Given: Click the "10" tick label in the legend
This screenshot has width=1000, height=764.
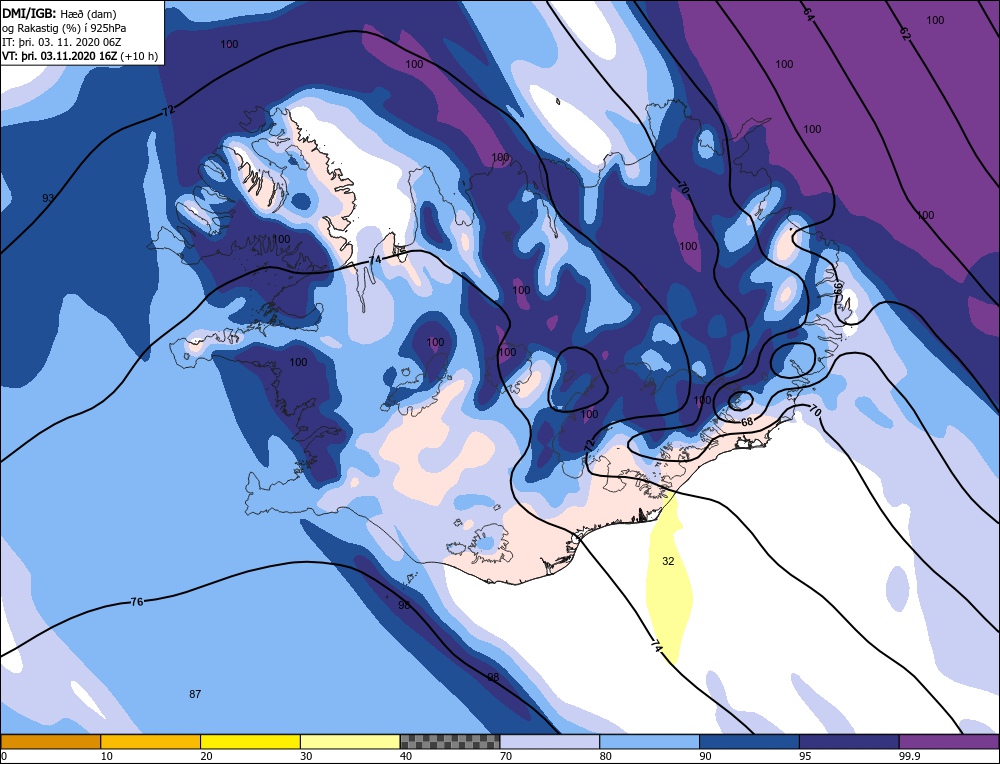Looking at the screenshot, I should 107,756.
